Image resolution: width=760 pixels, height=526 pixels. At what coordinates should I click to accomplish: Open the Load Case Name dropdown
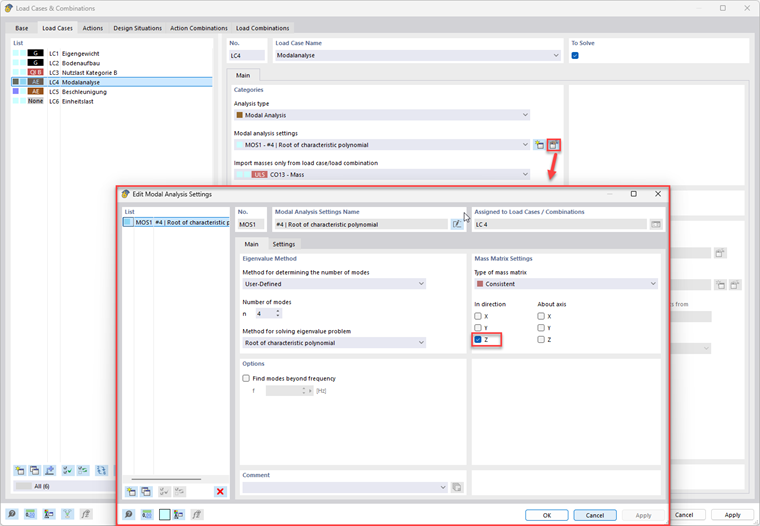(418, 56)
